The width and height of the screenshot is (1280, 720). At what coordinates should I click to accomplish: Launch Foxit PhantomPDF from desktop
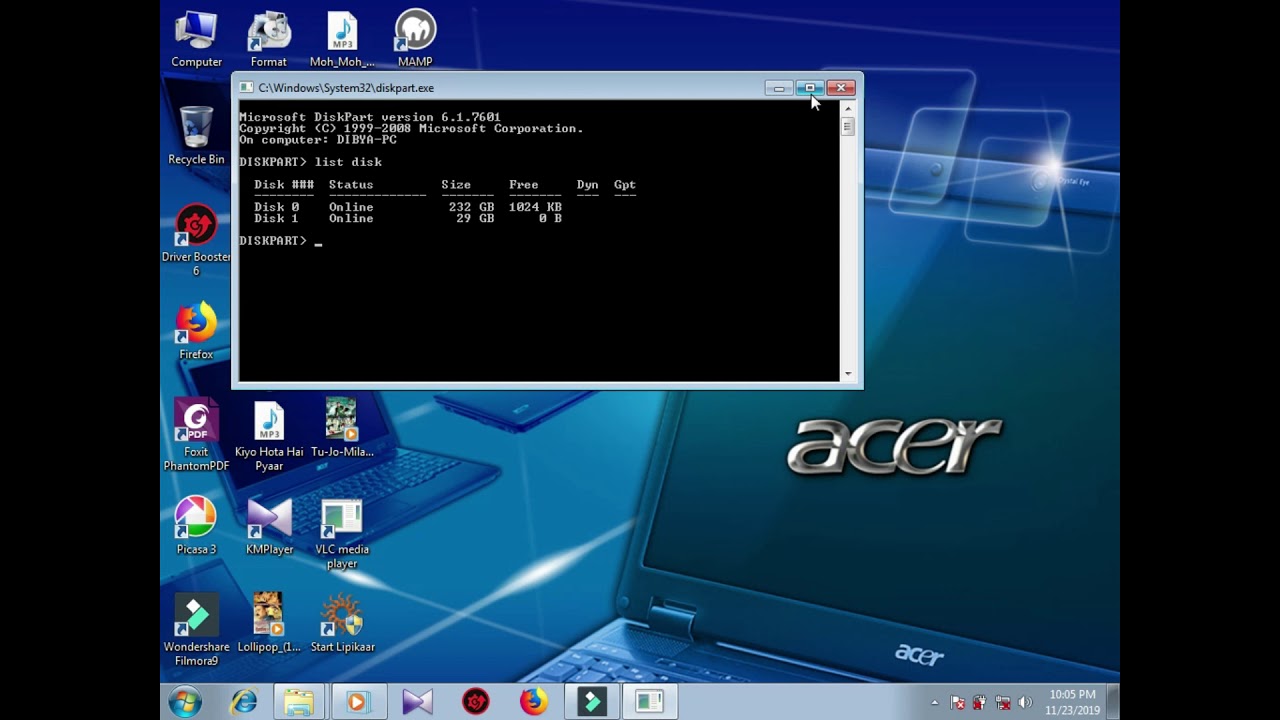pyautogui.click(x=196, y=435)
